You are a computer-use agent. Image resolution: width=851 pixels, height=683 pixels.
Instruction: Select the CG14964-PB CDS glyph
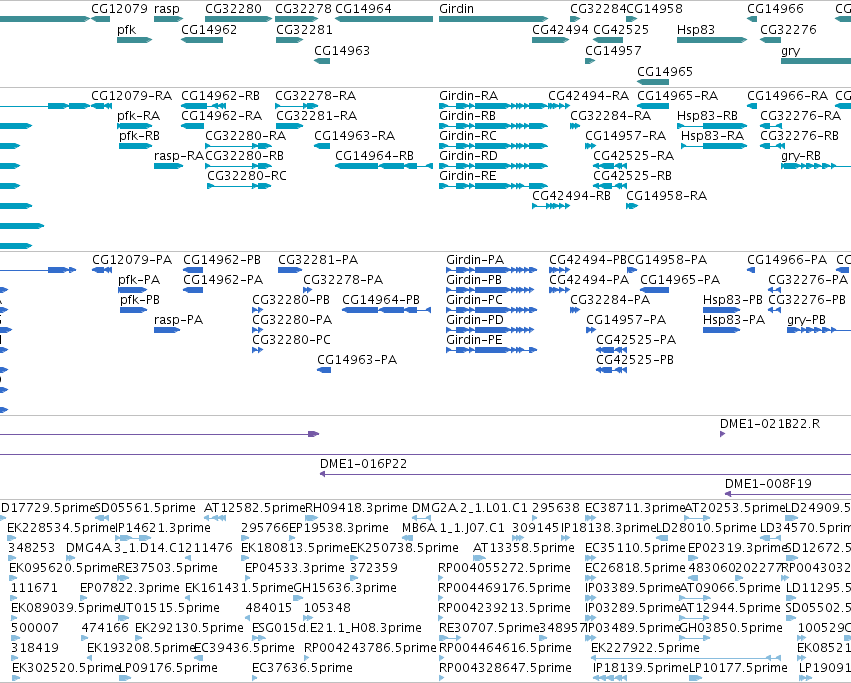(386, 310)
